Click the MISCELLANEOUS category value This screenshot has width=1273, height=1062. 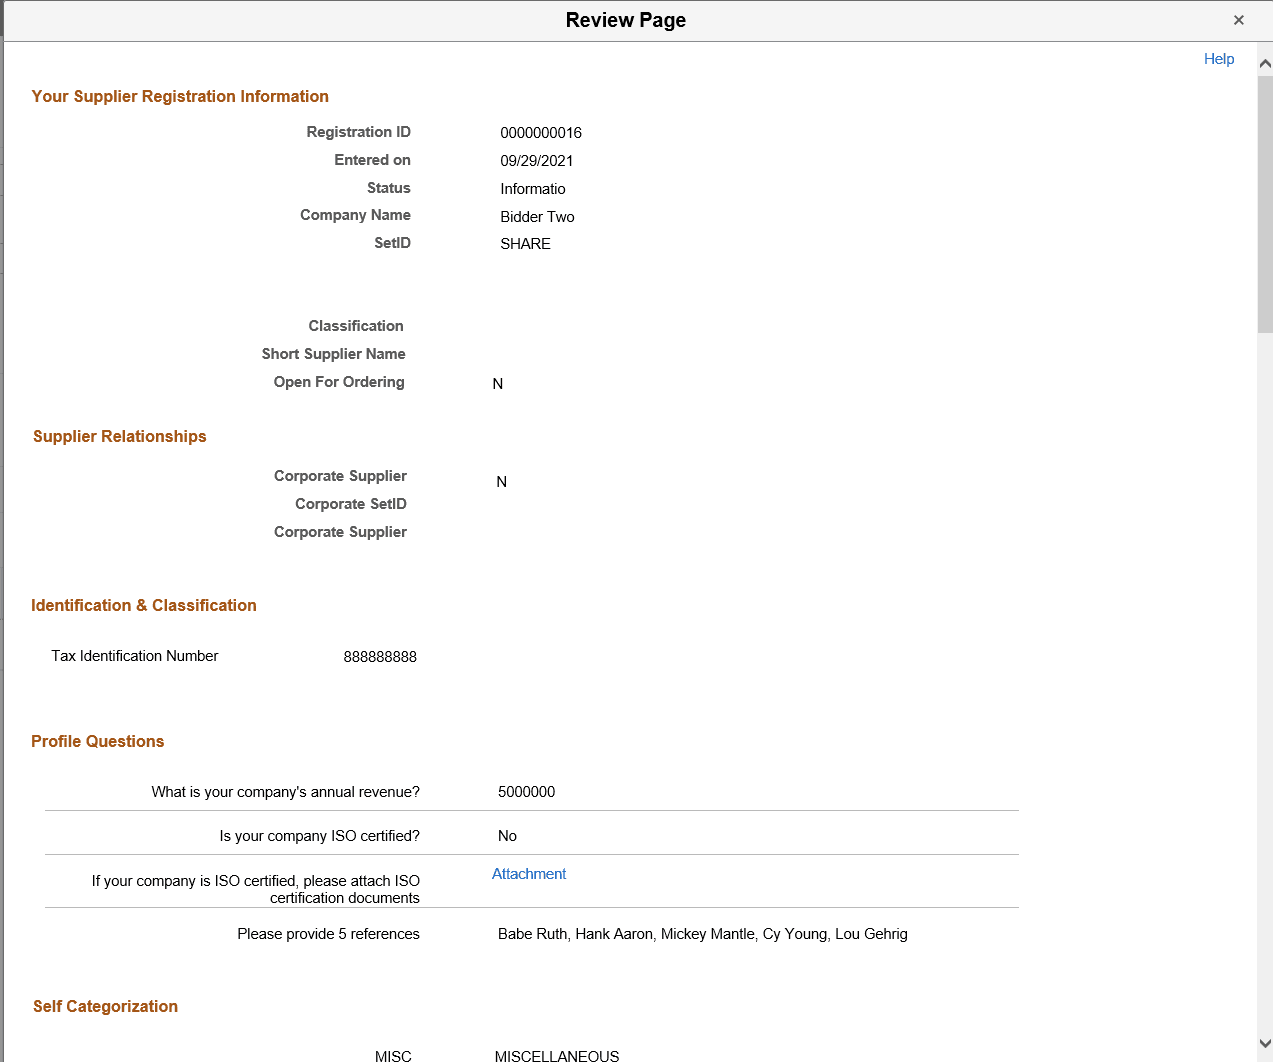557,1056
